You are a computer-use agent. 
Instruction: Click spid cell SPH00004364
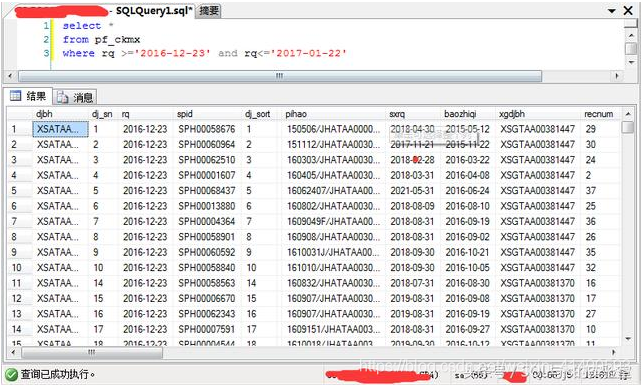pos(207,222)
